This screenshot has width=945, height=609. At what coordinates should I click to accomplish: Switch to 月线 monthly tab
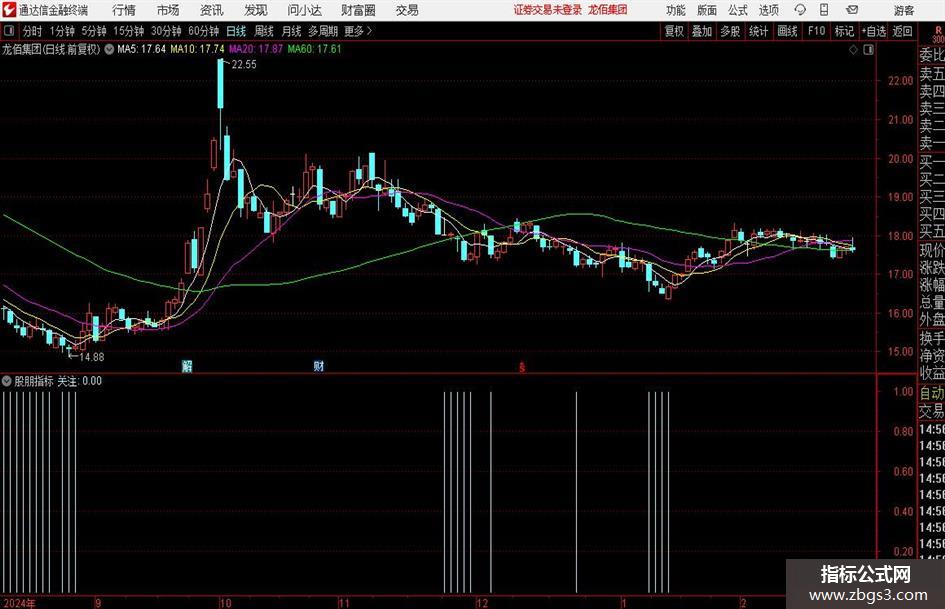[x=292, y=31]
